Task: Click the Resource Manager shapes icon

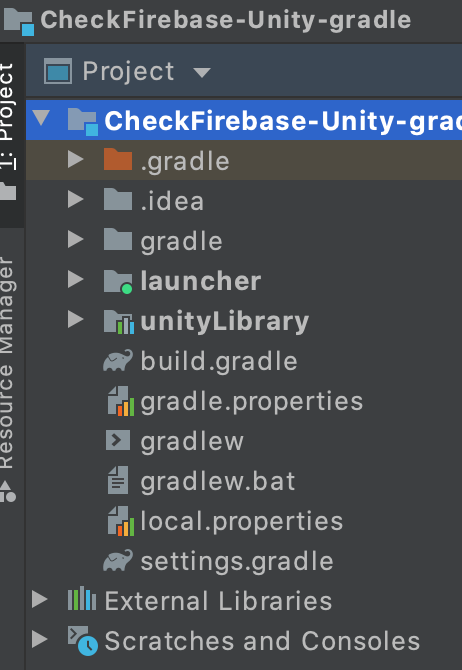Action: pos(8,491)
